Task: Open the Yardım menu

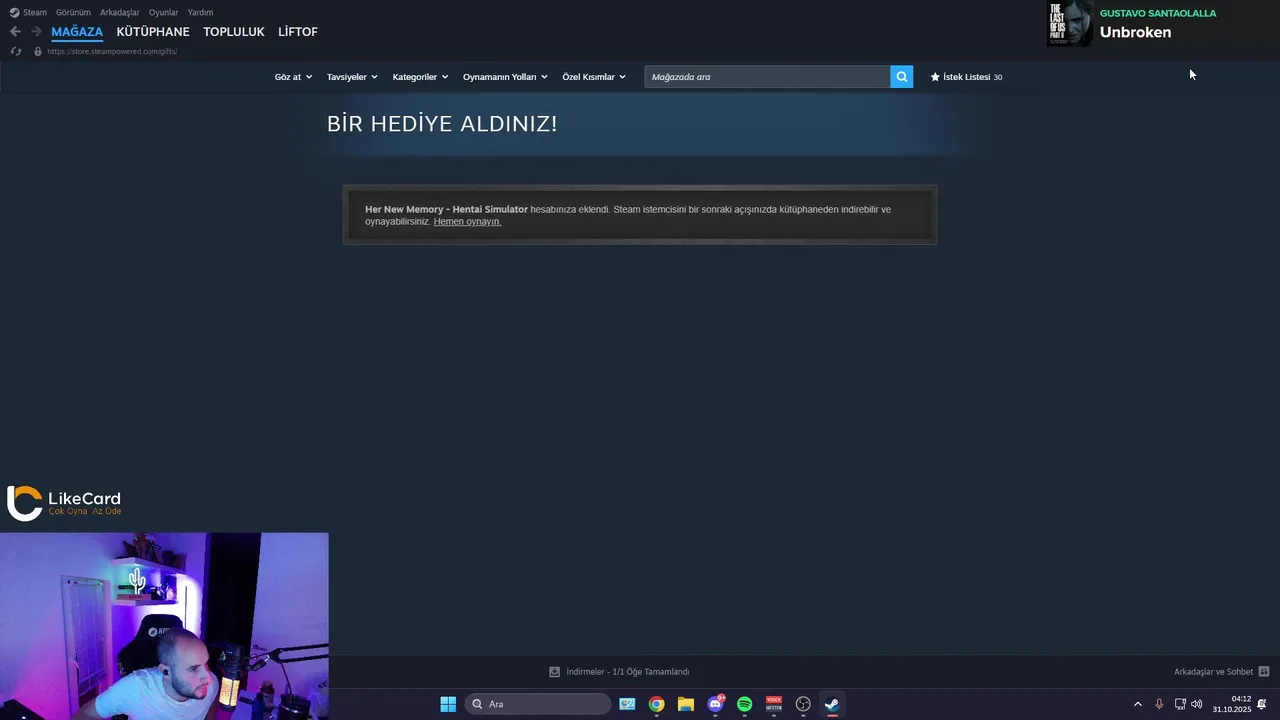Action: [201, 13]
